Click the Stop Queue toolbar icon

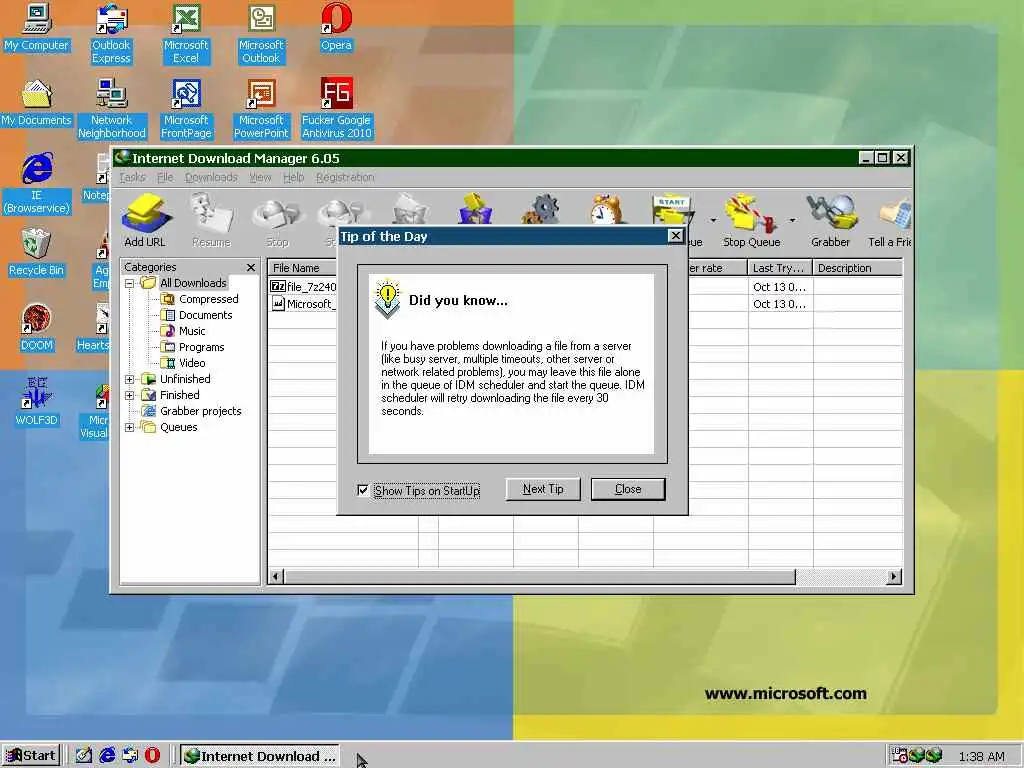pyautogui.click(x=751, y=220)
